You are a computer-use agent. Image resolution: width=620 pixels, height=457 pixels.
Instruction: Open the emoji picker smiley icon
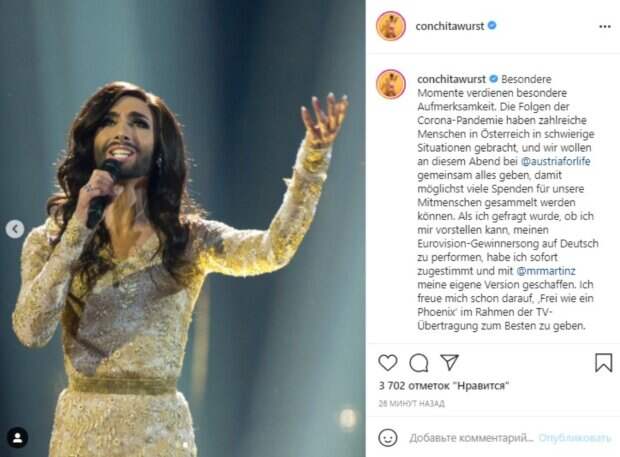click(388, 438)
